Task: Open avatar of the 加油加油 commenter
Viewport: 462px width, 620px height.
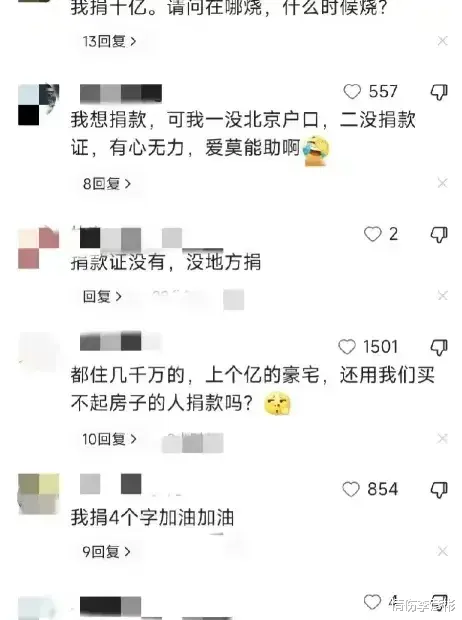Action: click(39, 493)
